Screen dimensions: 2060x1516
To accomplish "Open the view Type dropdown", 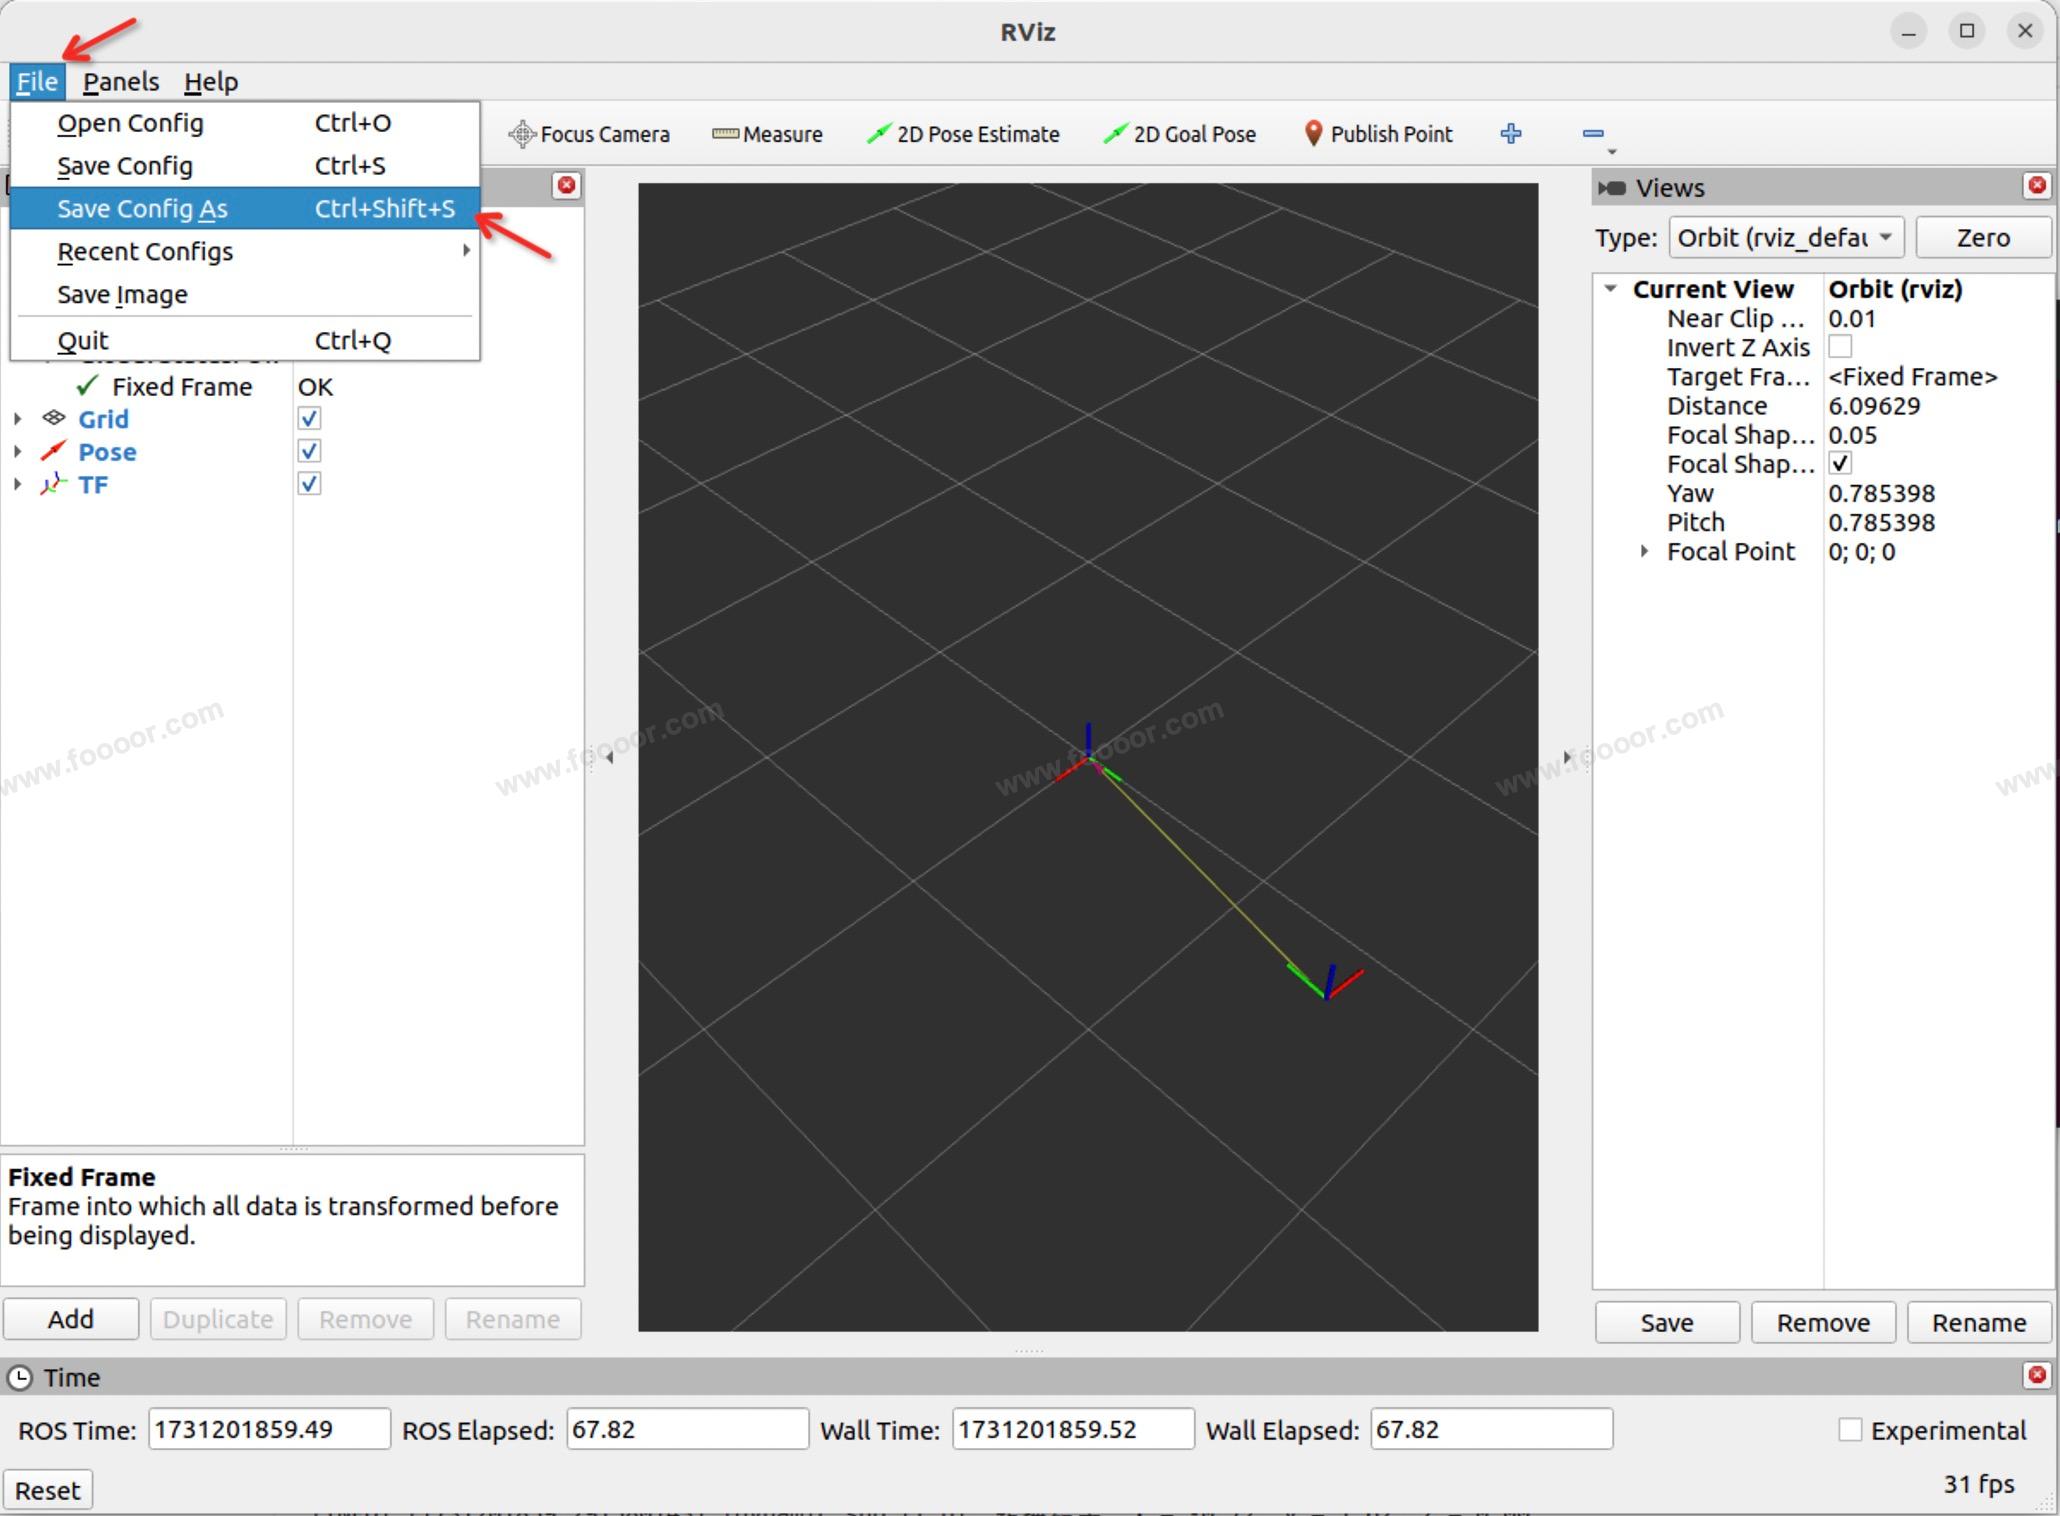I will click(x=1785, y=238).
